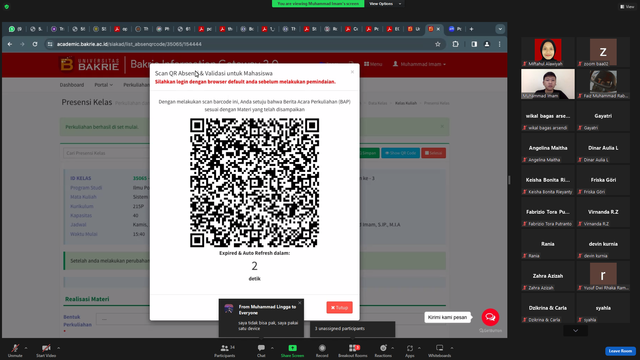Reload the page in the browser

click(35, 44)
